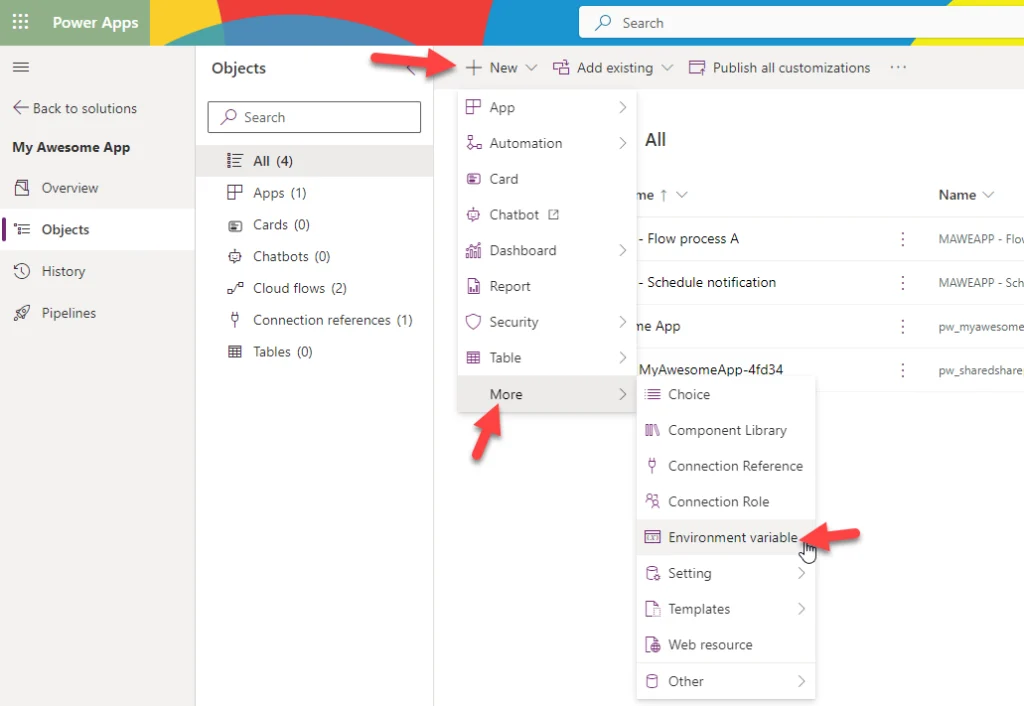Screen dimensions: 1024x706
Task: Expand the Other submenu arrow
Action: (801, 681)
